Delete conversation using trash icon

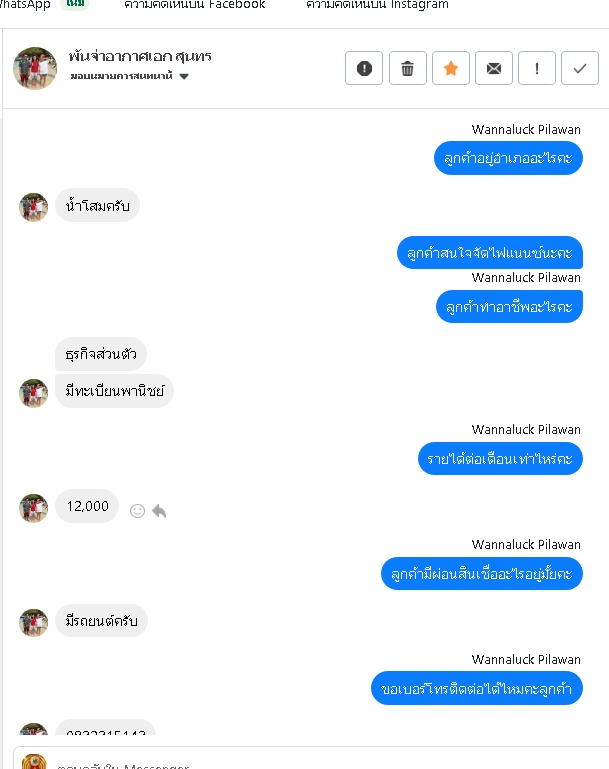(x=407, y=68)
